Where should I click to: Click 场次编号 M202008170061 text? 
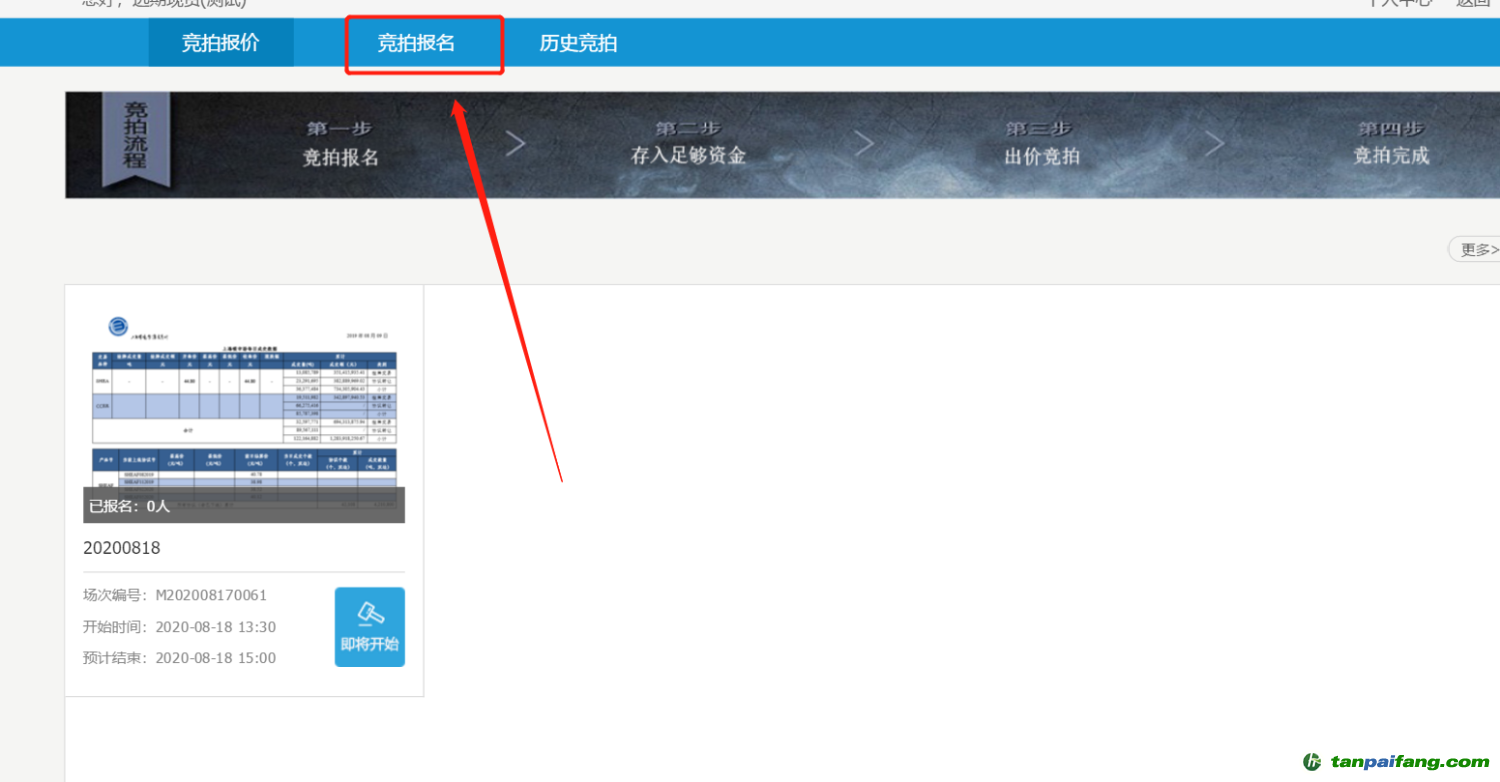click(x=175, y=595)
